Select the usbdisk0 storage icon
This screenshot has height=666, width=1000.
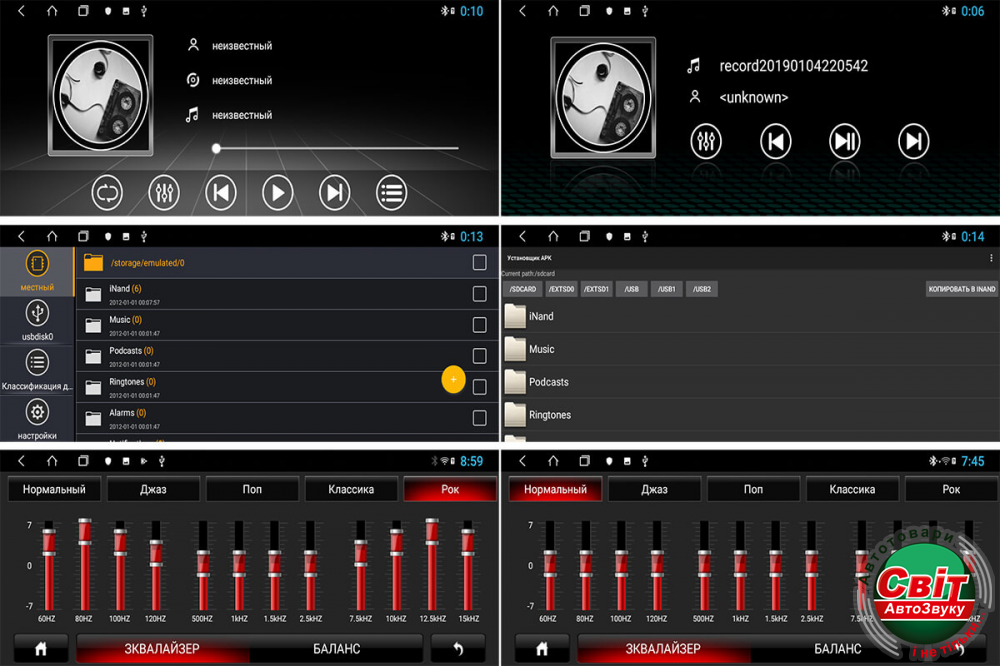click(x=37, y=314)
